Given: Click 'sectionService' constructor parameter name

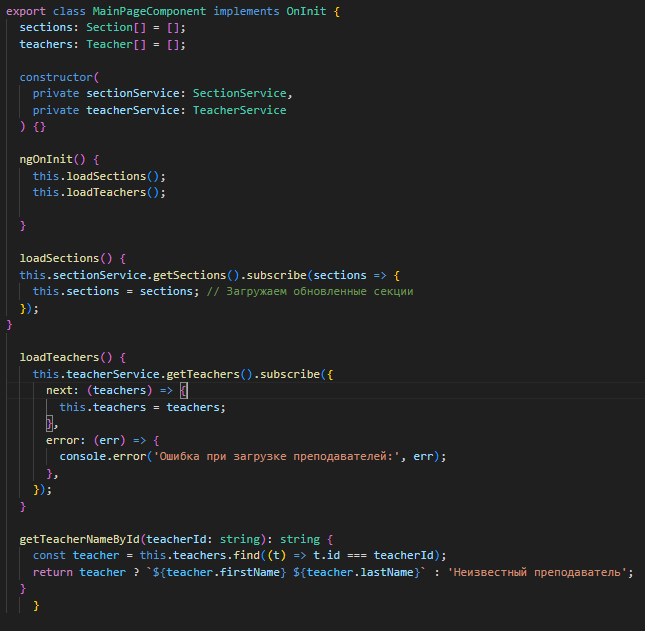Looking at the screenshot, I should pyautogui.click(x=132, y=93).
